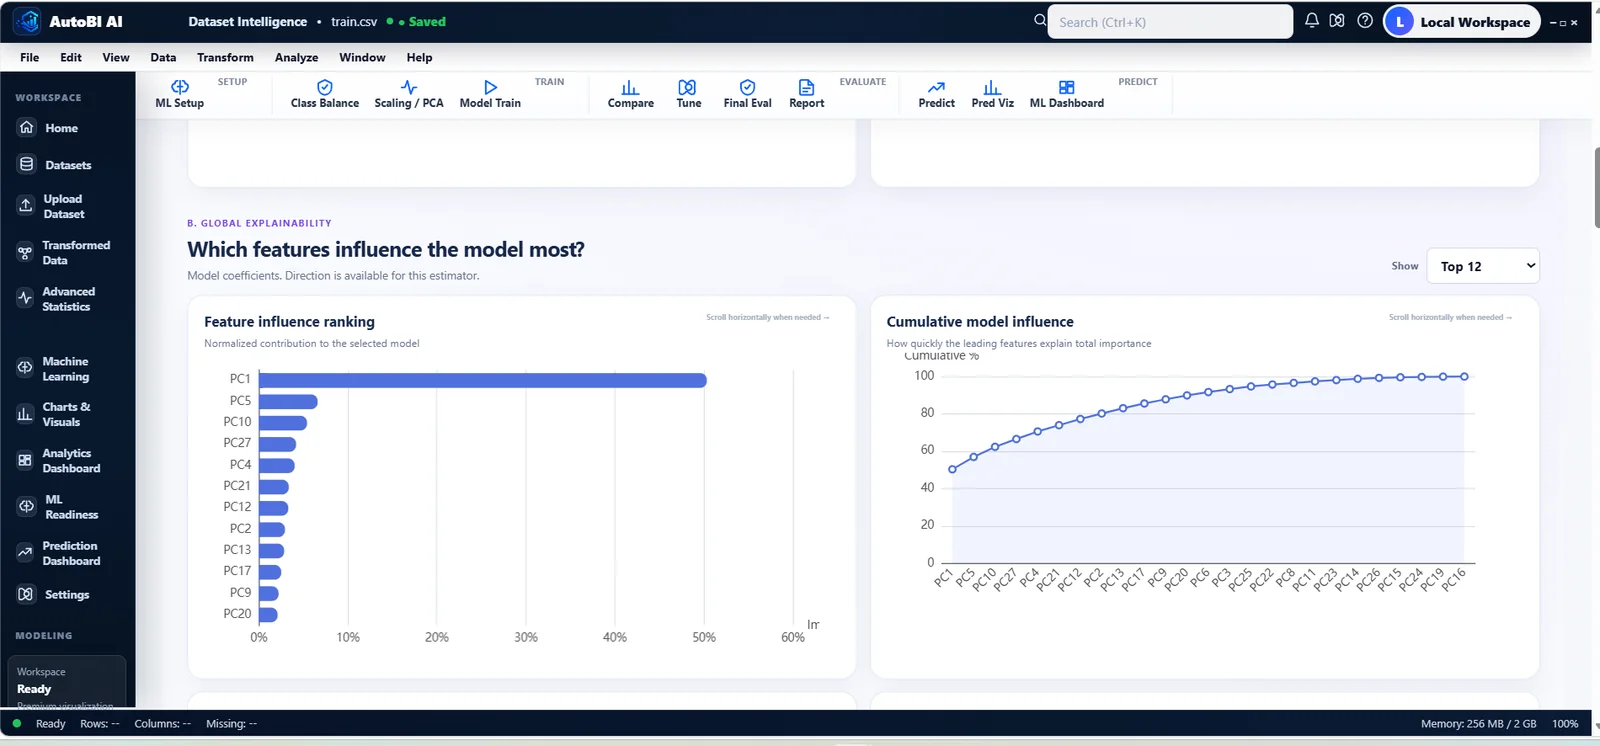Open the Analyze menu
The image size is (1600, 746).
(x=297, y=58)
